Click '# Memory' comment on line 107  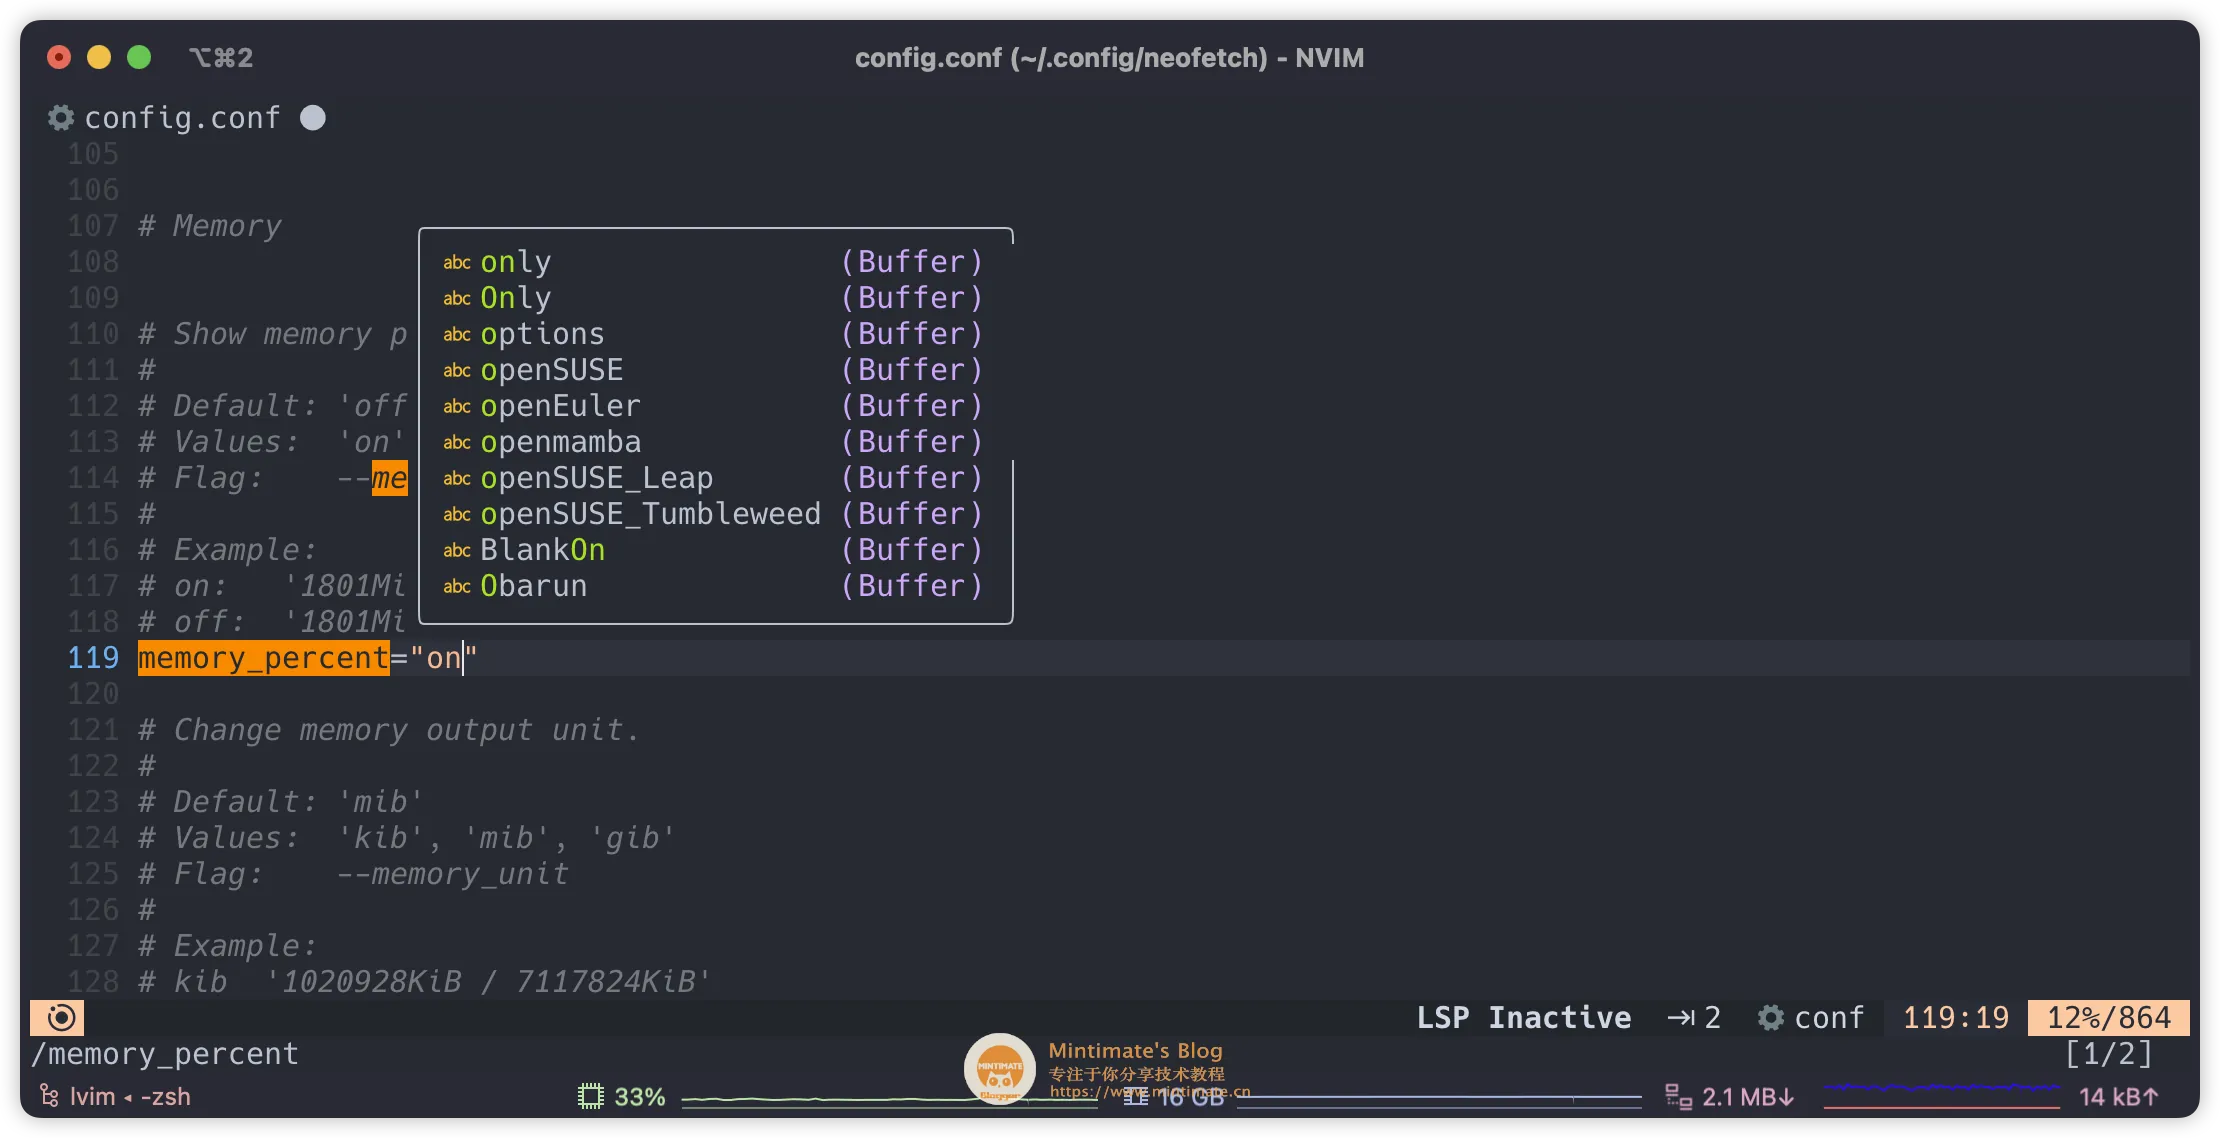(x=210, y=226)
